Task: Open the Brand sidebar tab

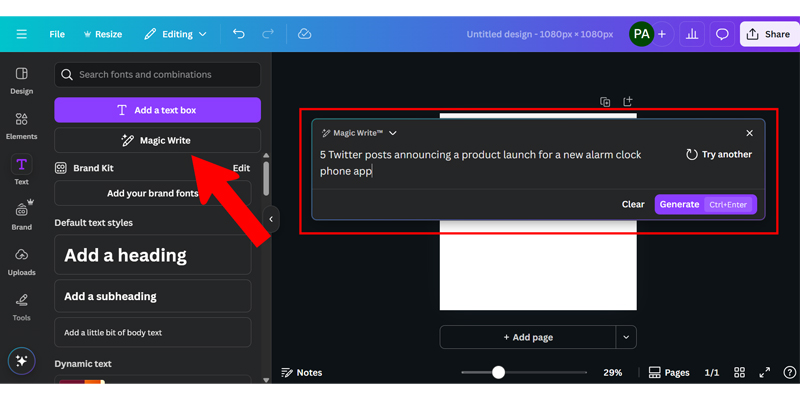Action: 21,216
